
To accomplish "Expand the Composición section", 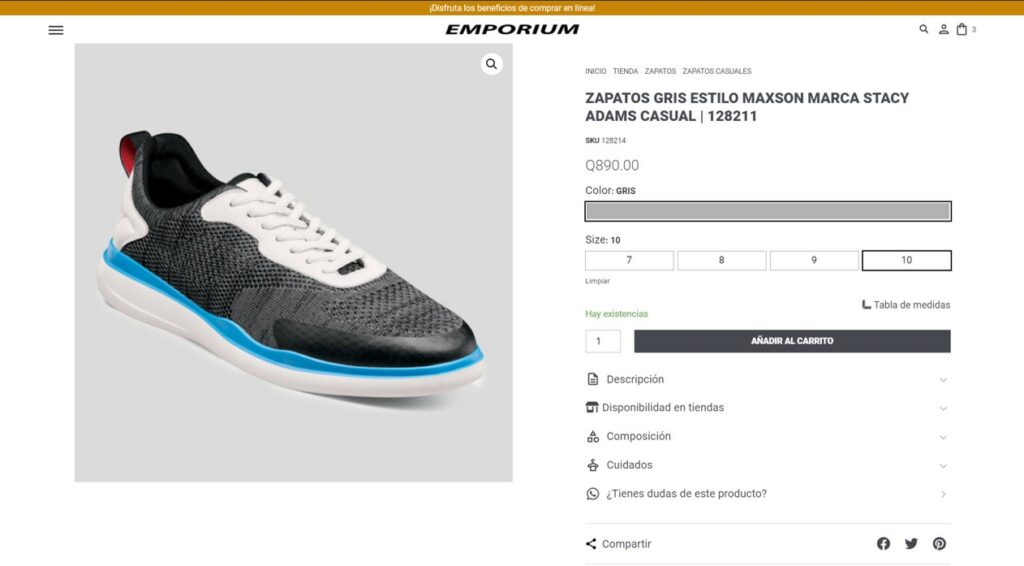I will pos(768,437).
